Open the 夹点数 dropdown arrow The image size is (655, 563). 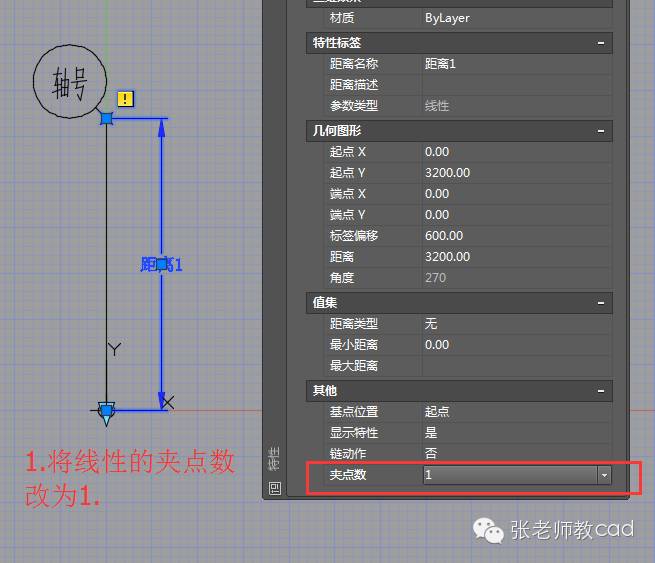(604, 475)
